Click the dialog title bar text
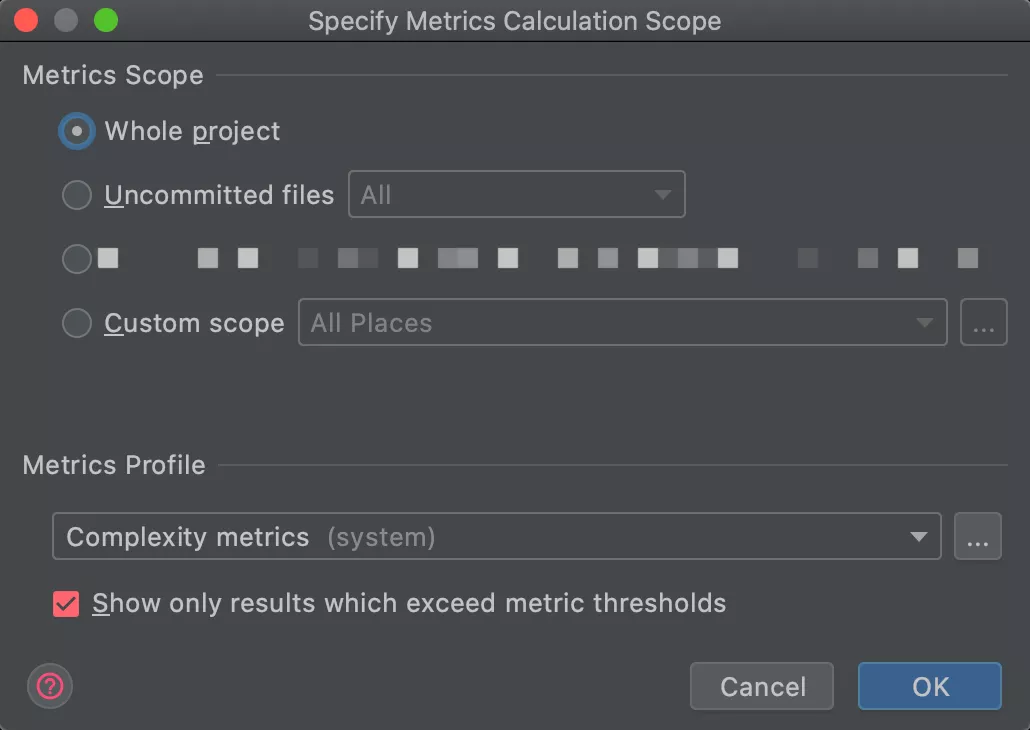Image resolution: width=1030 pixels, height=730 pixels. [x=514, y=21]
